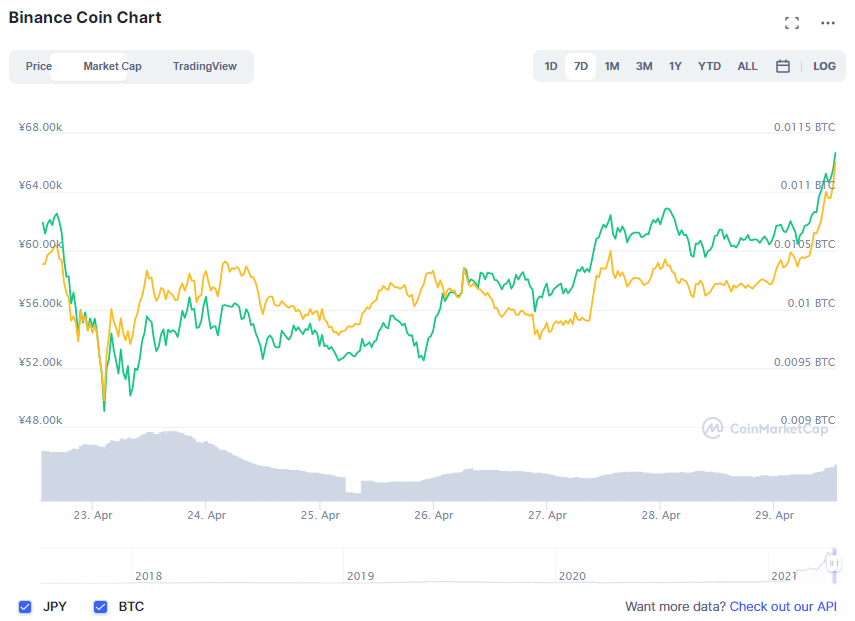Click the 0.0095 BTC axis value
855x621 pixels.
click(x=804, y=362)
